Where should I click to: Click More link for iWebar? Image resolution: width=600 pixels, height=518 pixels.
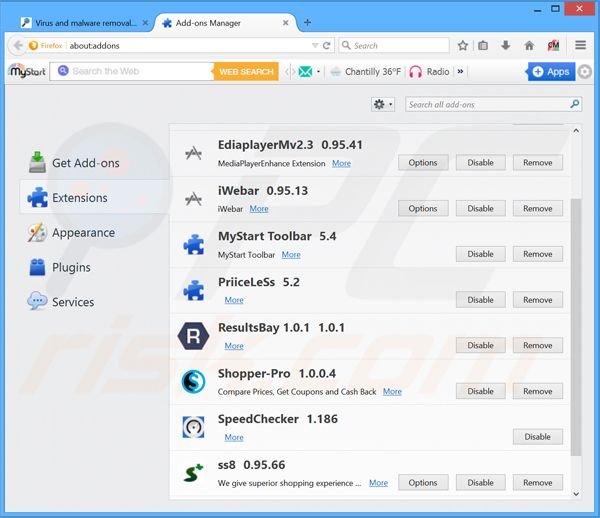tap(259, 209)
